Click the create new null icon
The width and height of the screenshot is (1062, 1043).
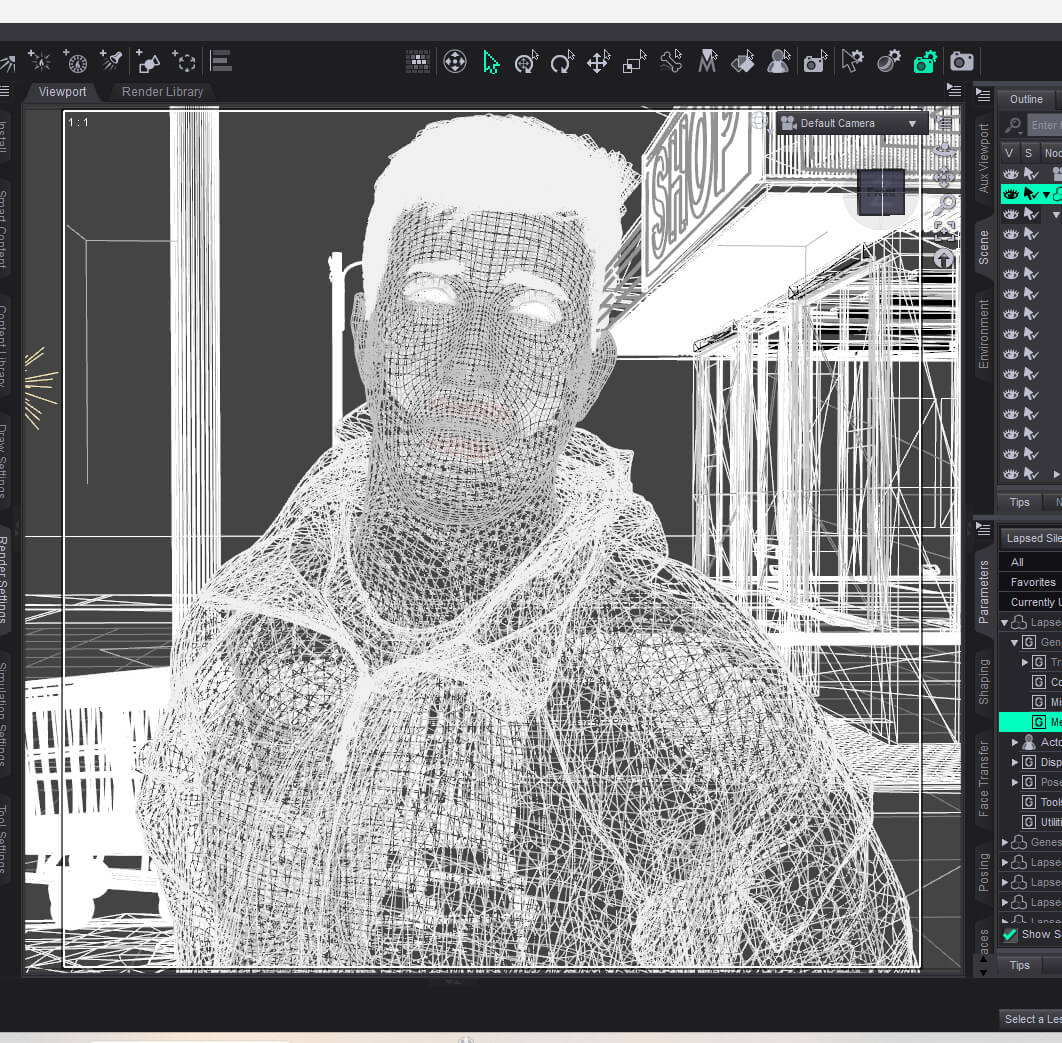pos(184,61)
